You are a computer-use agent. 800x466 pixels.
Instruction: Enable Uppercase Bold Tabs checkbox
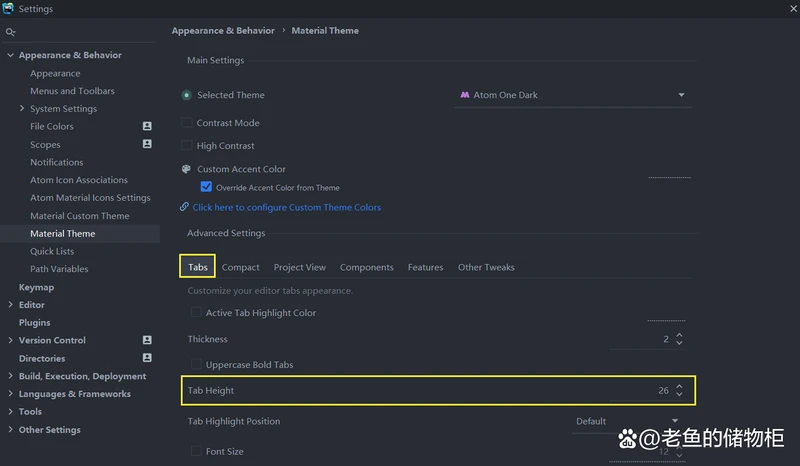tap(196, 364)
